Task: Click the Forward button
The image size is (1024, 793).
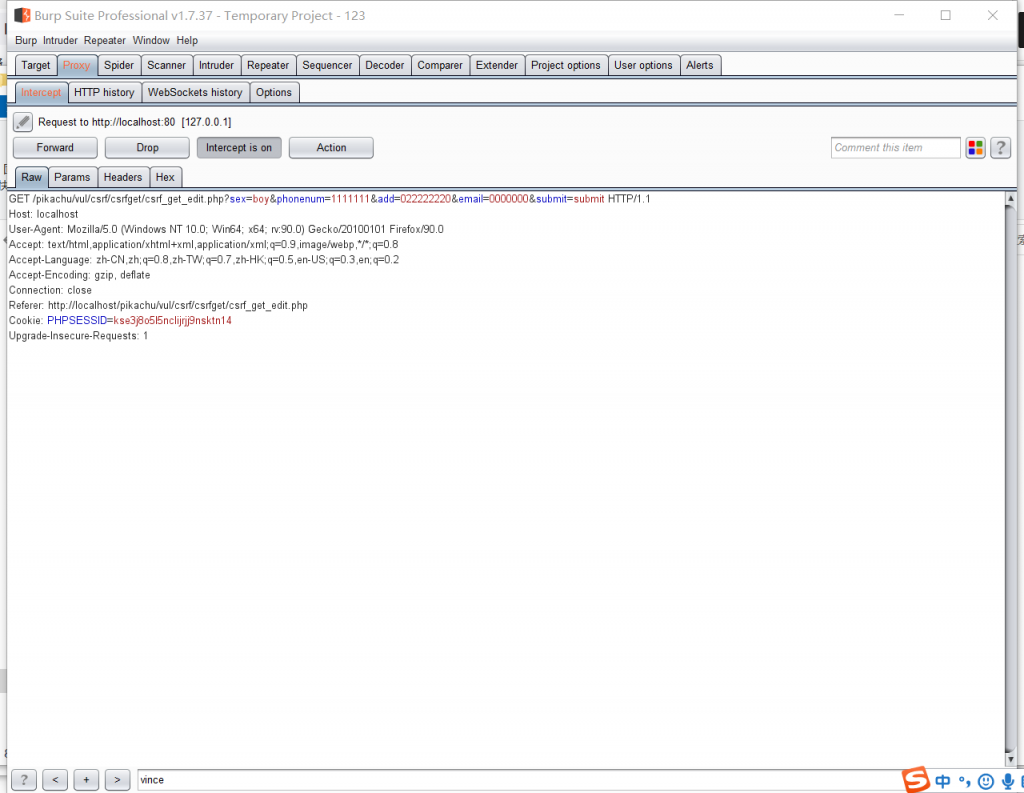Action: tap(55, 148)
